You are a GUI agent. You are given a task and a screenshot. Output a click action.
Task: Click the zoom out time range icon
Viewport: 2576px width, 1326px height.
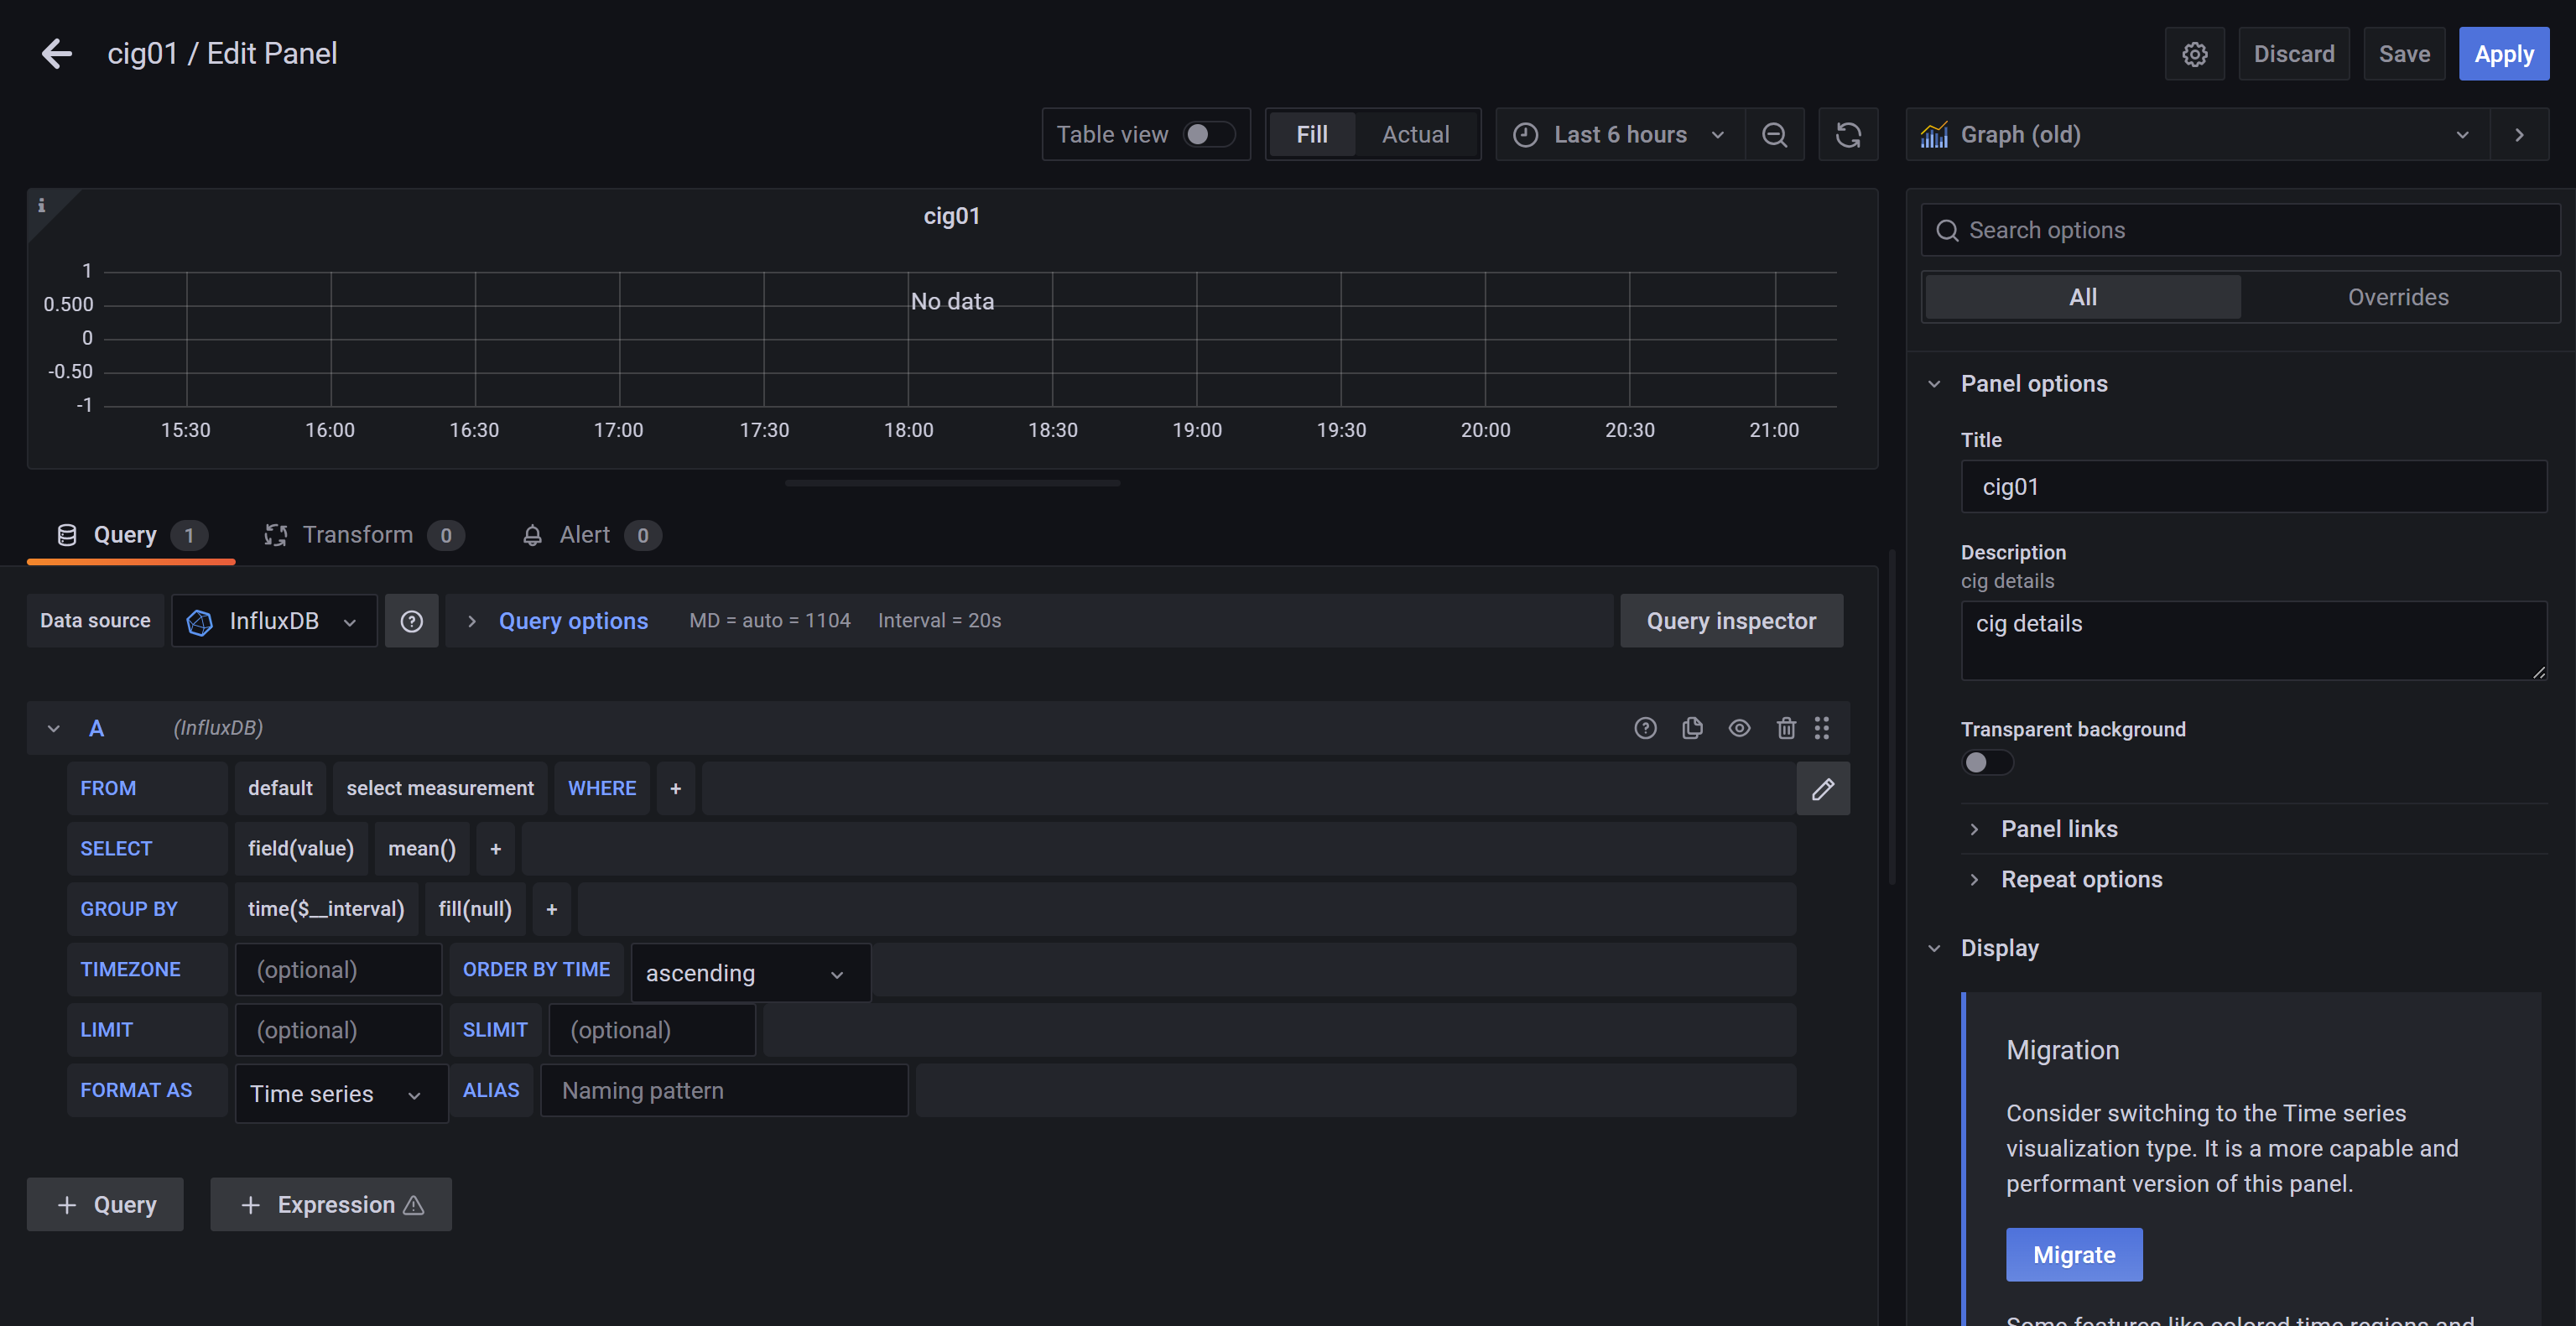coord(1774,135)
